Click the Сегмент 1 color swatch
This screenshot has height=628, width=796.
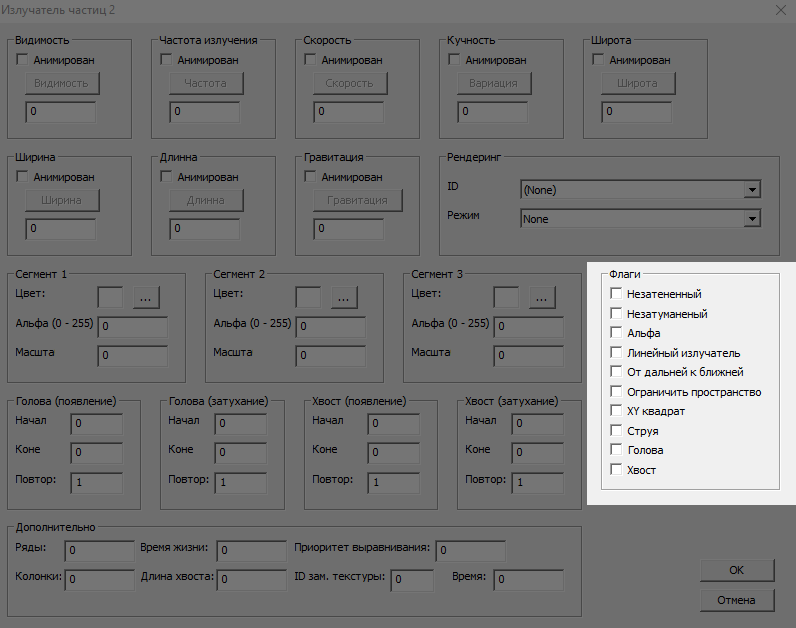(110, 298)
